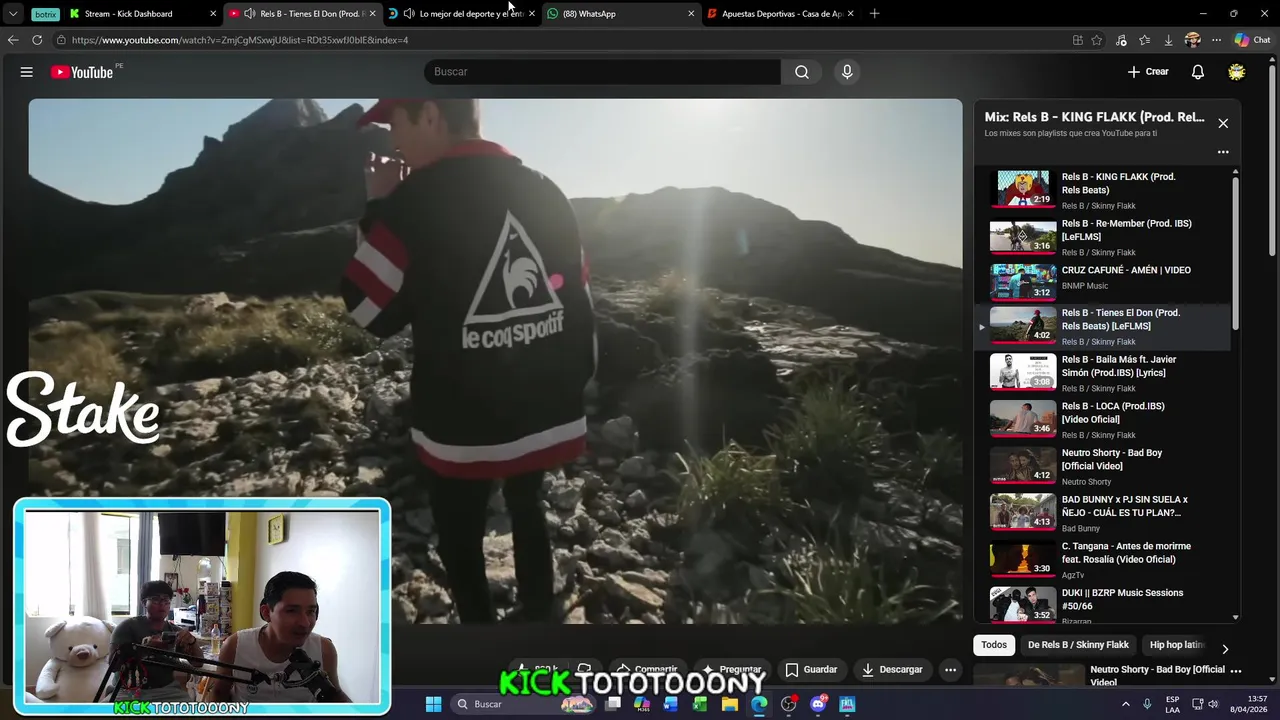Add this page to favorites star
Viewport: 1280px width, 720px height.
click(1097, 40)
